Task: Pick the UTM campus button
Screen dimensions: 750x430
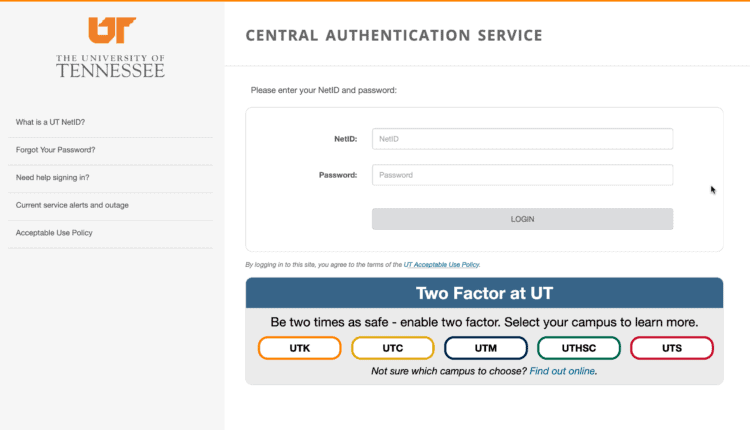Action: 485,348
